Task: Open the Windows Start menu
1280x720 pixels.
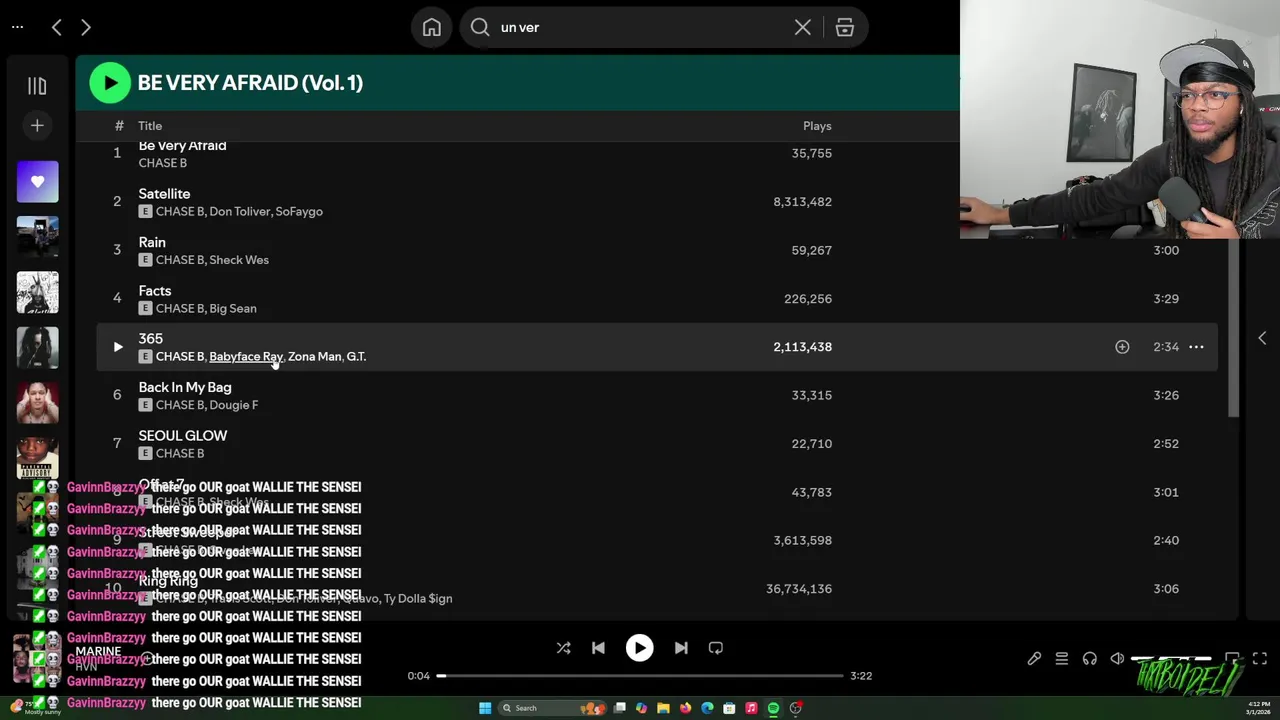Action: coord(485,708)
